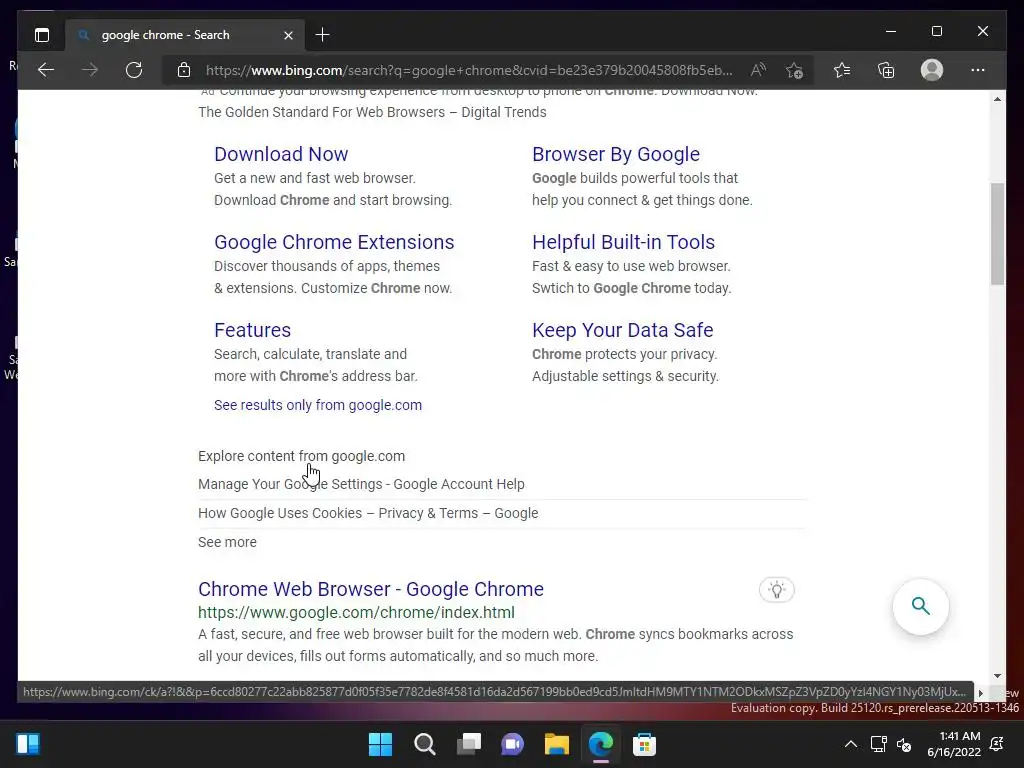
Task: Show hidden tray icons chevron
Action: pos(851,744)
